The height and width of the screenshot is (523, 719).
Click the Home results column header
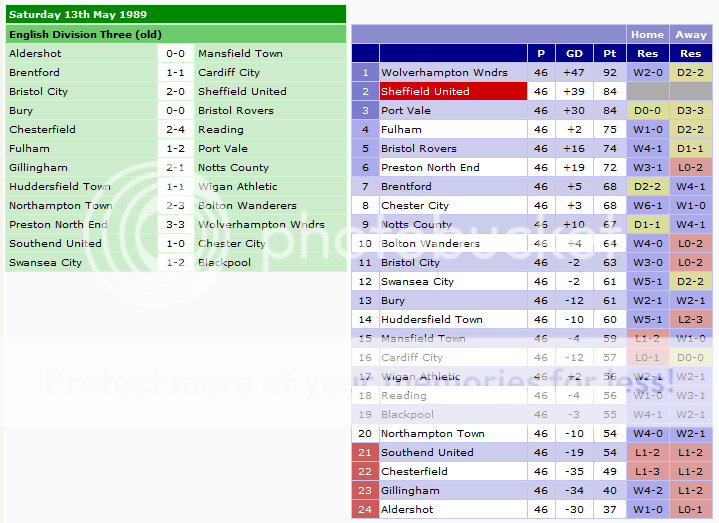tap(648, 34)
